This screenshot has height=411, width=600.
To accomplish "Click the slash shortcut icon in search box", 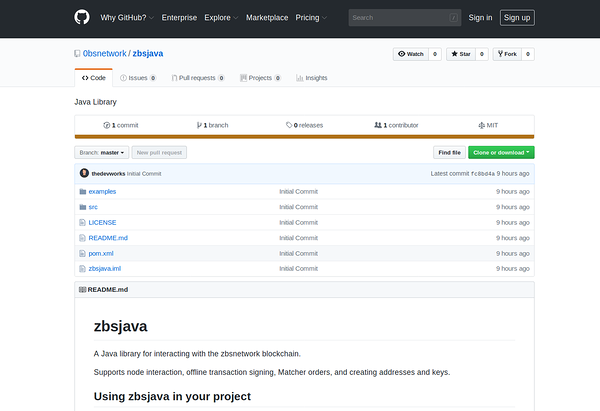I will [x=453, y=18].
